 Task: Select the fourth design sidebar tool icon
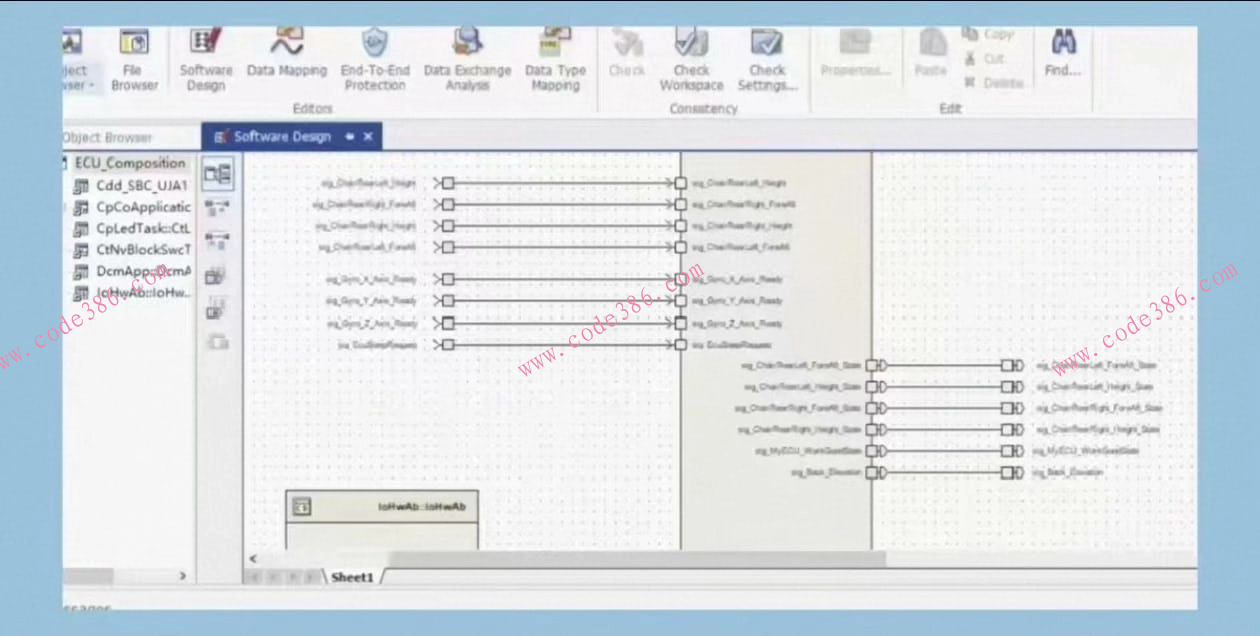pyautogui.click(x=217, y=276)
